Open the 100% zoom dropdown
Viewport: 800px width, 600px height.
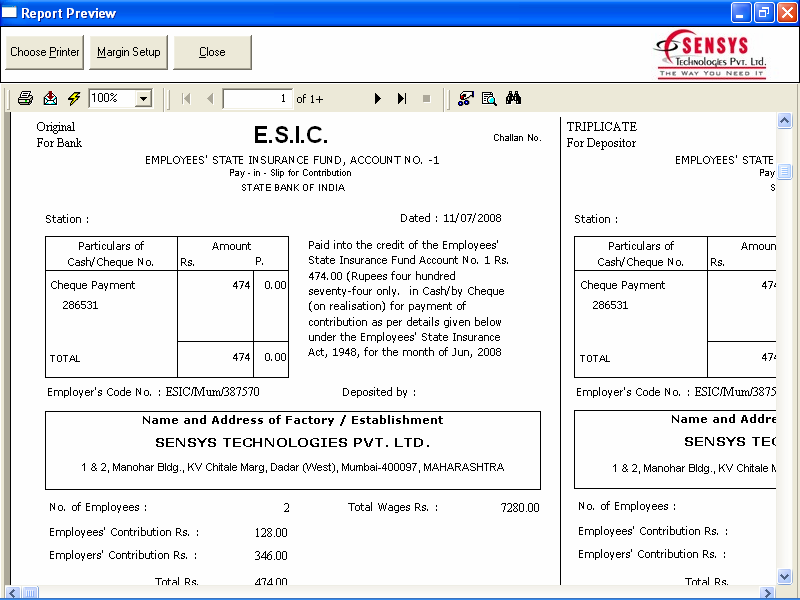pos(144,98)
